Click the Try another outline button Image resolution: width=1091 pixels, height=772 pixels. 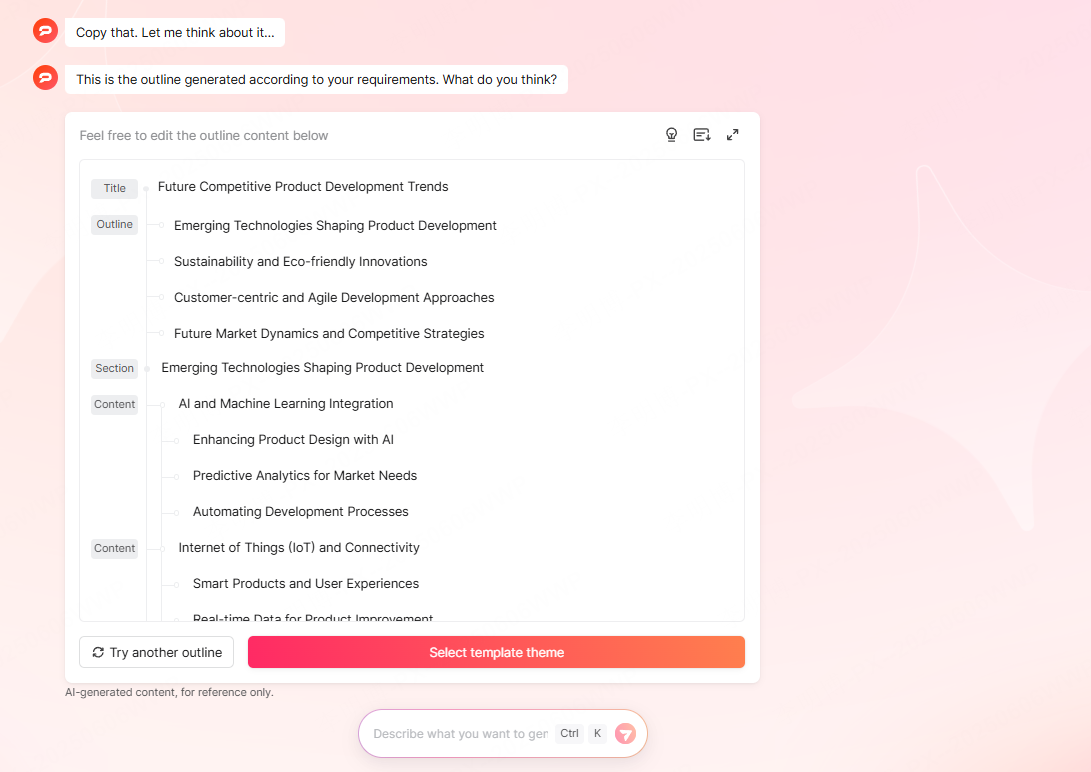pyautogui.click(x=156, y=652)
